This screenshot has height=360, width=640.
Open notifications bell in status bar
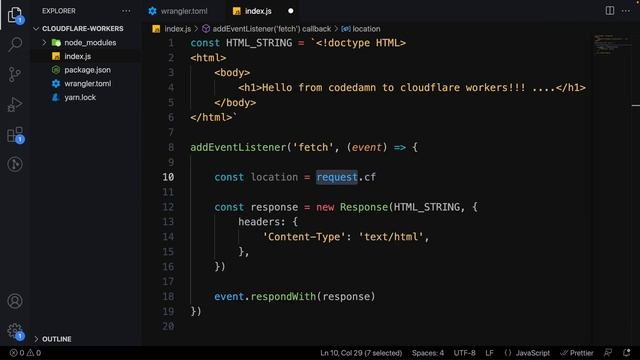(627, 353)
